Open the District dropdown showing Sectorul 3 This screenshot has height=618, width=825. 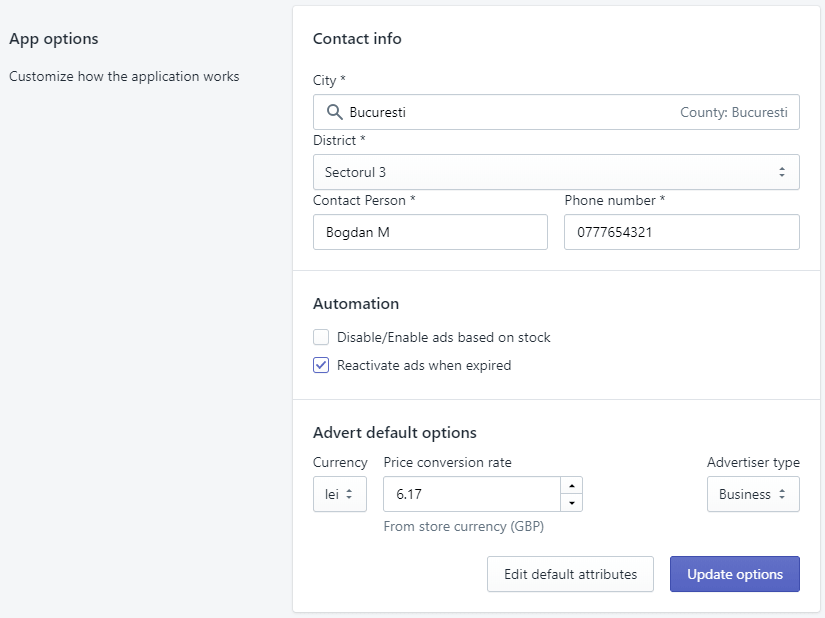pyautogui.click(x=556, y=172)
